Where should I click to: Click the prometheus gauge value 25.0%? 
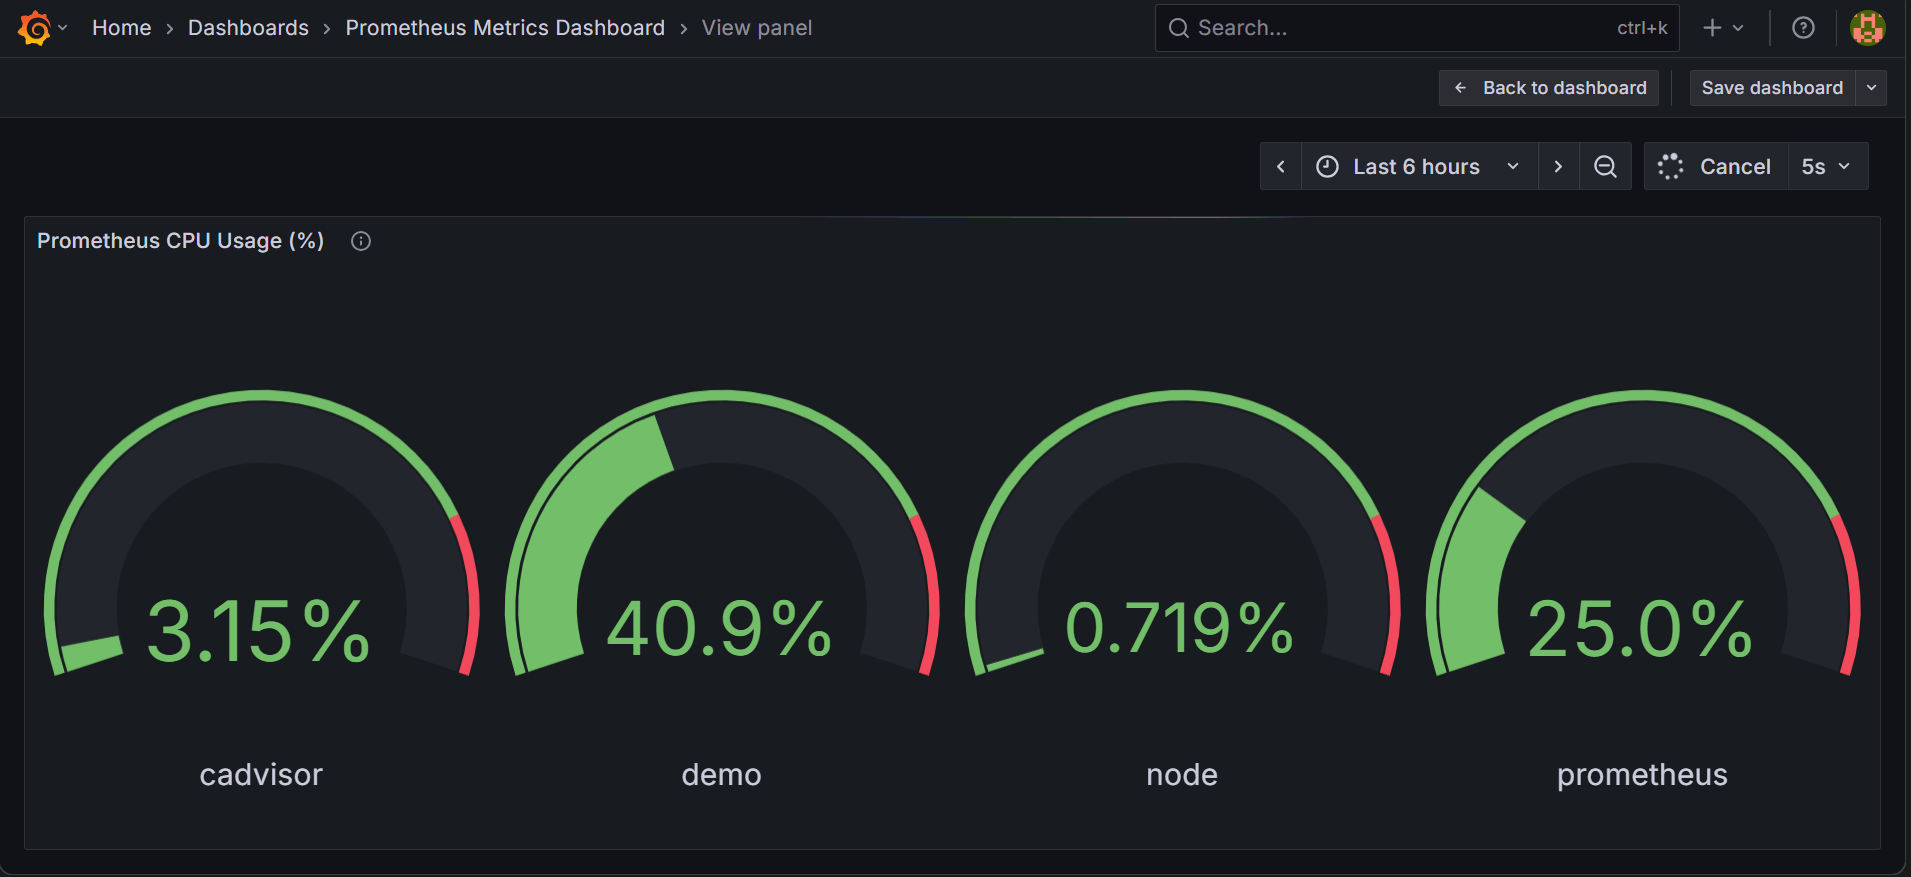tap(1640, 629)
